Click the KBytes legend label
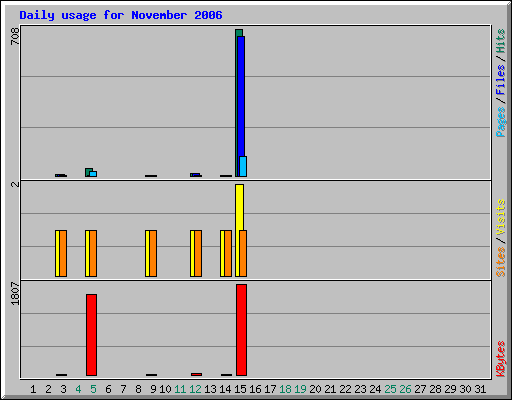This screenshot has width=512, height=400. pyautogui.click(x=500, y=359)
